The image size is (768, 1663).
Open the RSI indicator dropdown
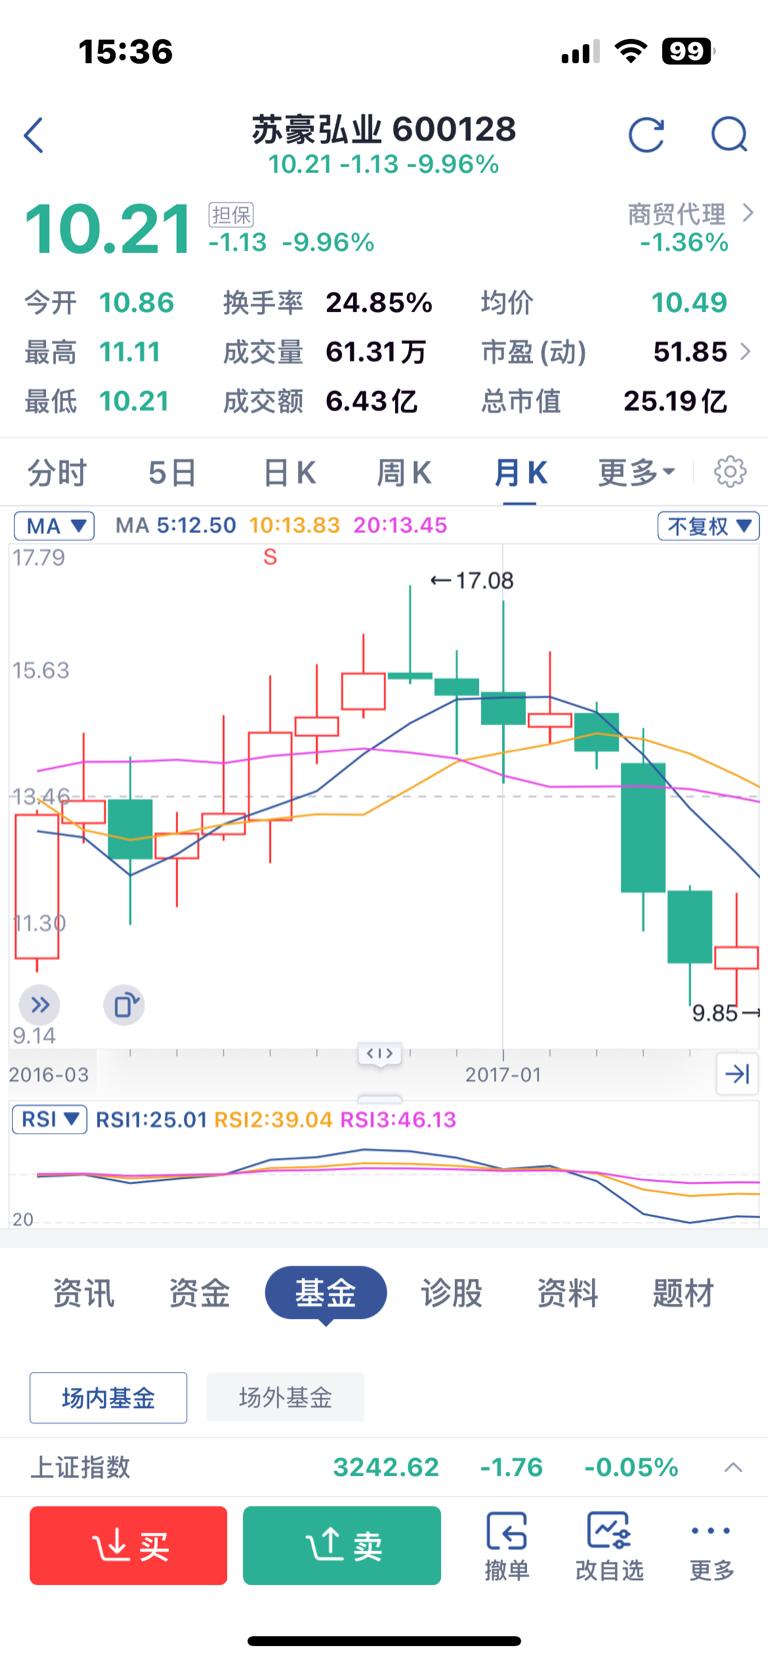pyautogui.click(x=49, y=1119)
